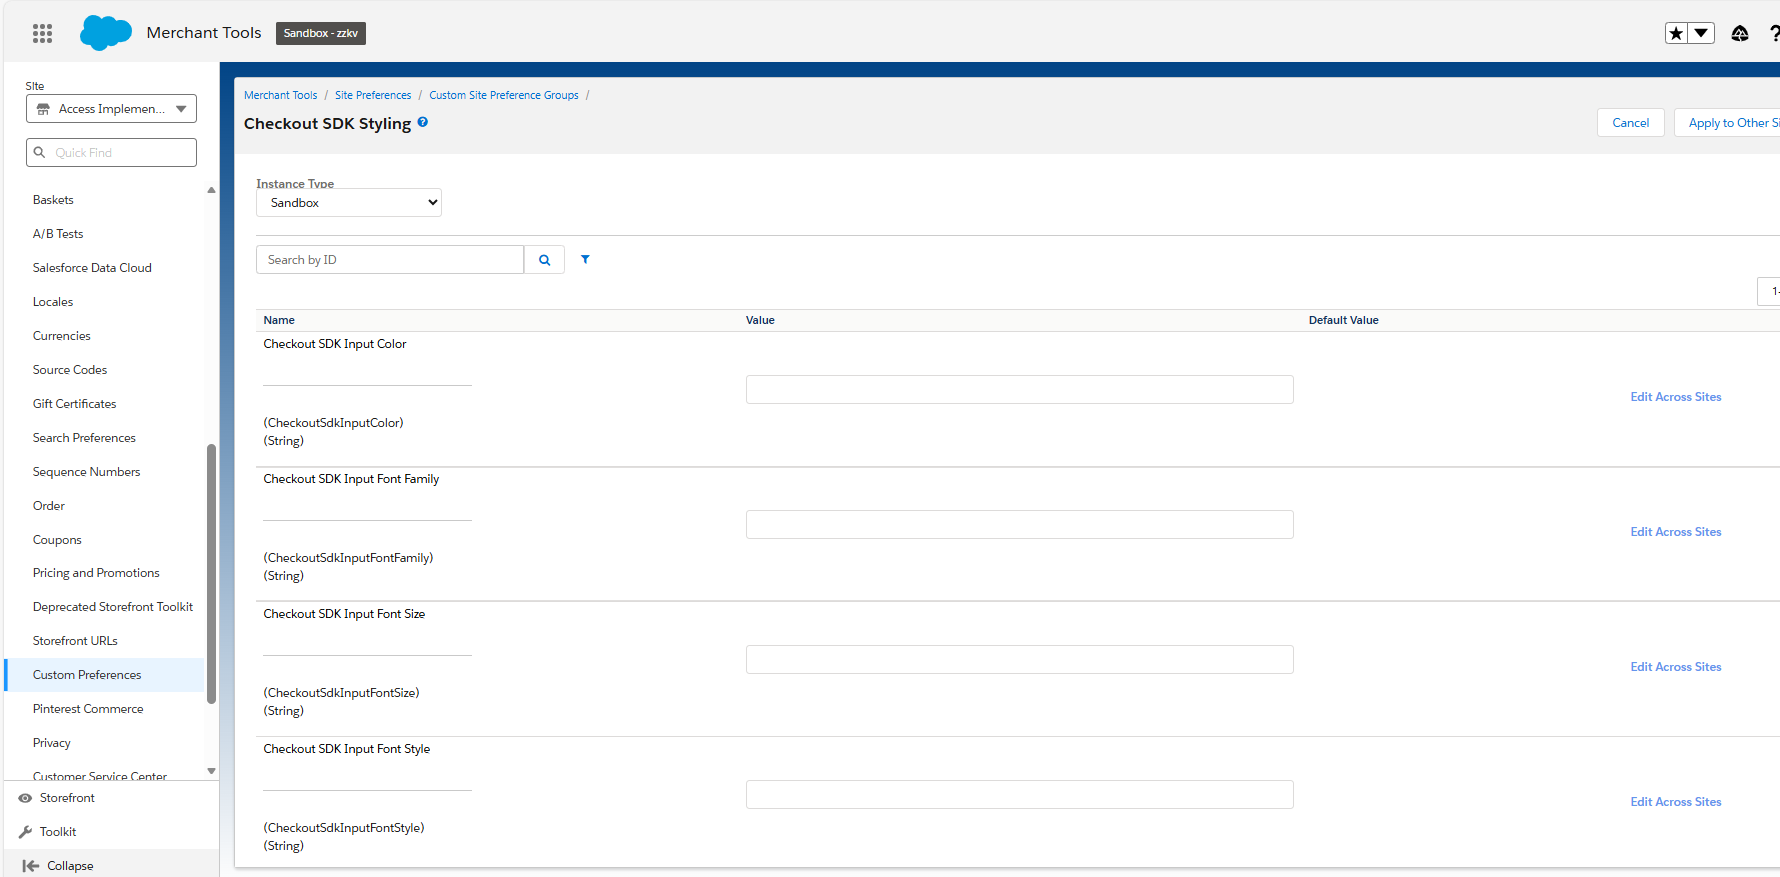The width and height of the screenshot is (1780, 877).
Task: Open Pricing and Promotions in the sidebar
Action: (96, 573)
